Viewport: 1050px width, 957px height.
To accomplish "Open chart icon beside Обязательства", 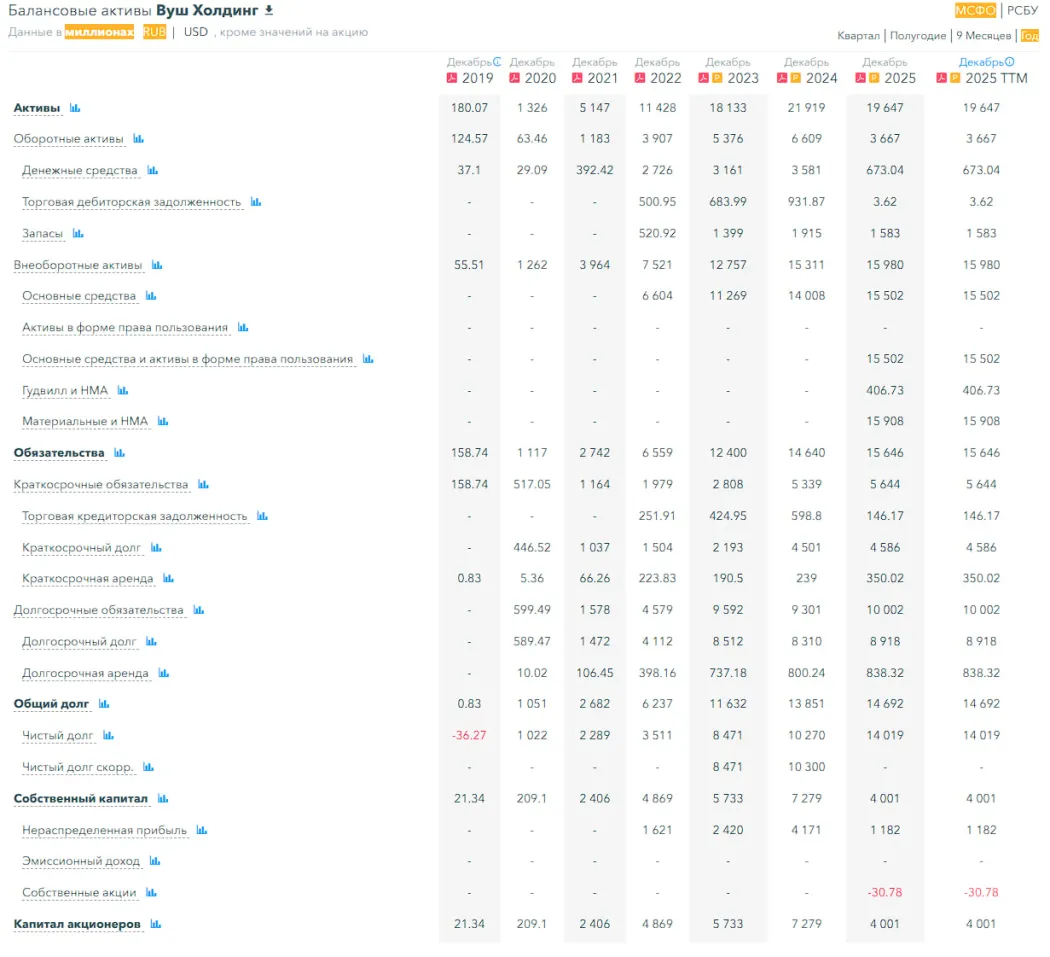I will [x=119, y=453].
